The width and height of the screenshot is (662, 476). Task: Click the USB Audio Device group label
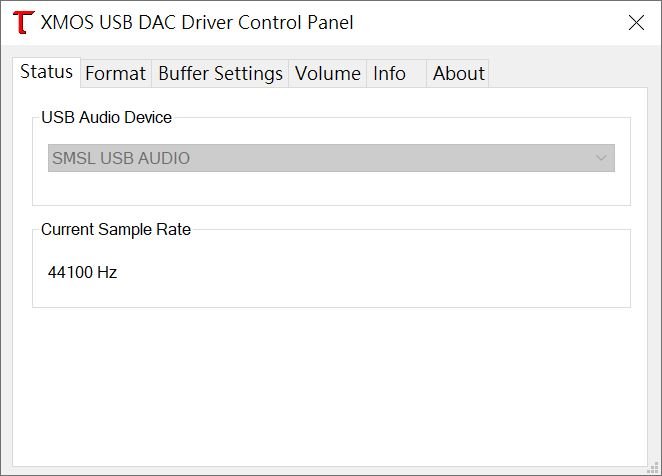coord(106,118)
